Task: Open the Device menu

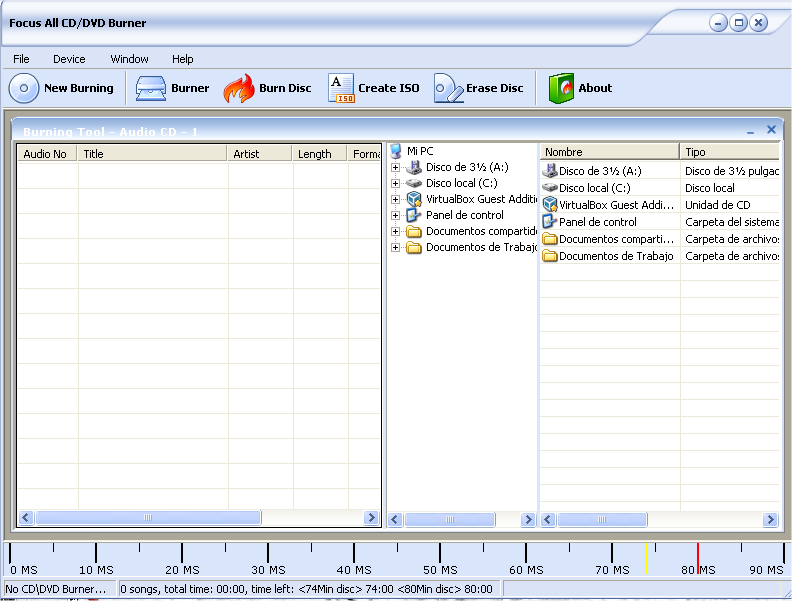Action: pos(69,59)
